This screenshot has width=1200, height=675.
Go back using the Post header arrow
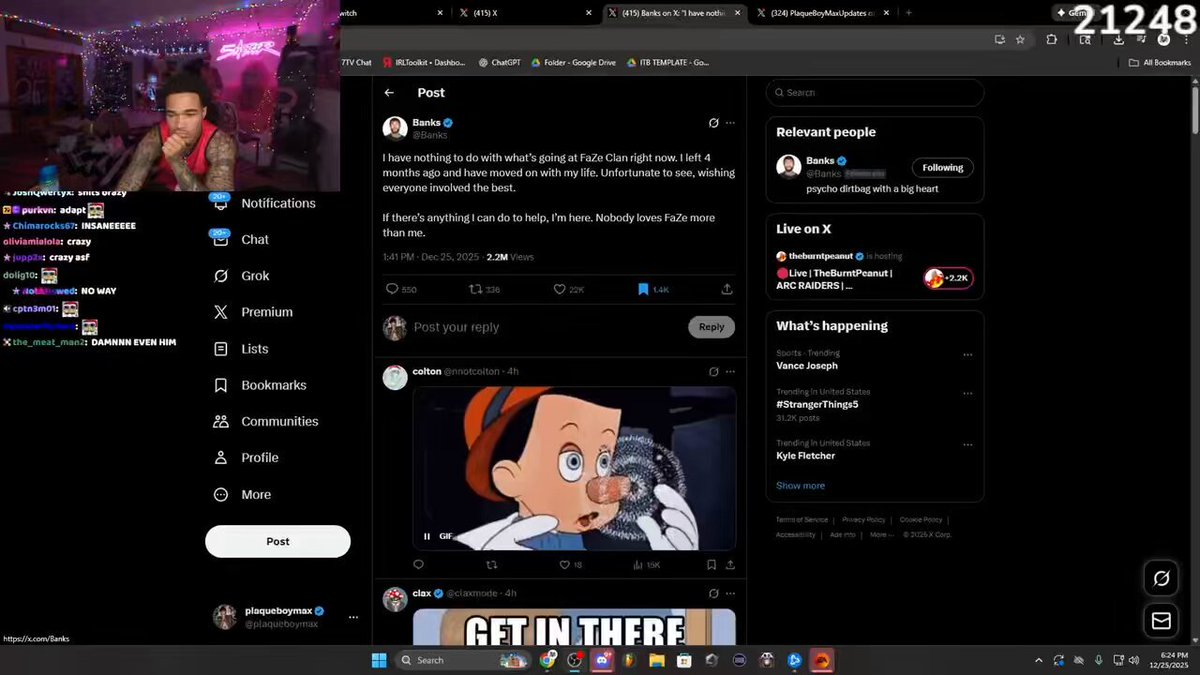coord(389,93)
